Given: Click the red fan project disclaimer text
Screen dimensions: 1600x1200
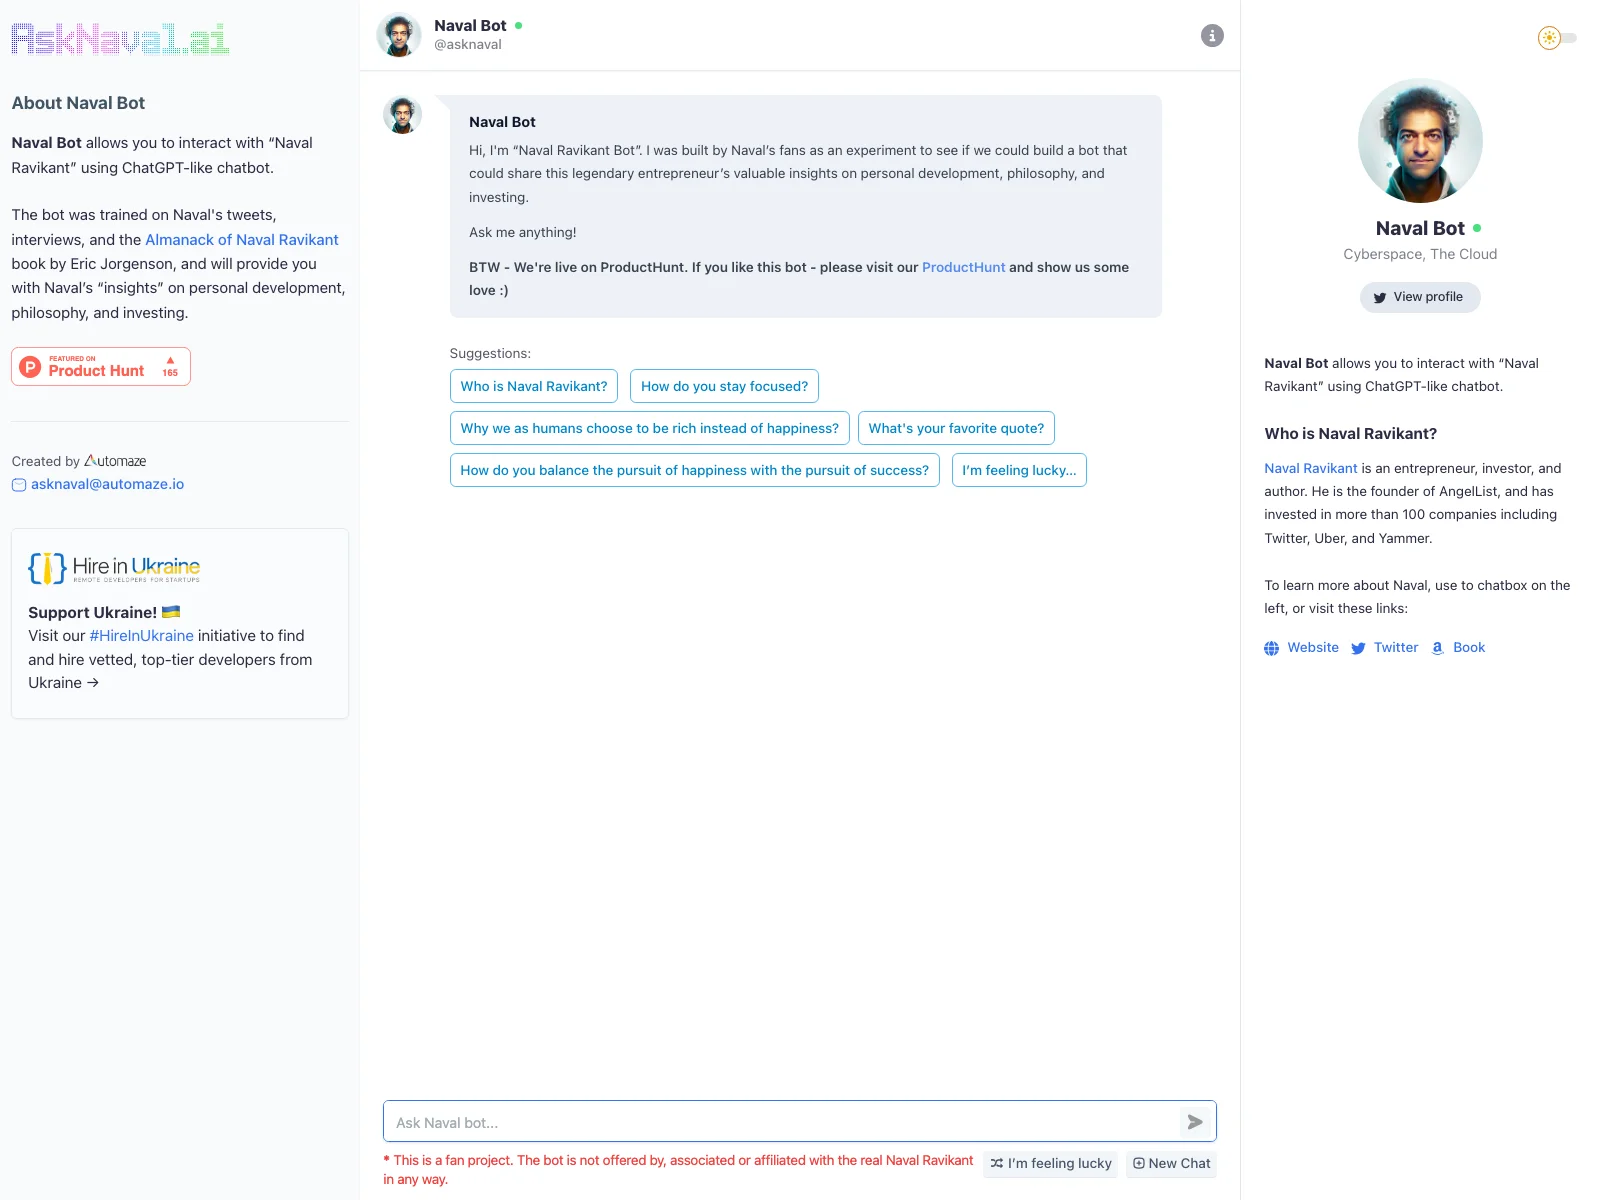Looking at the screenshot, I should (678, 1170).
